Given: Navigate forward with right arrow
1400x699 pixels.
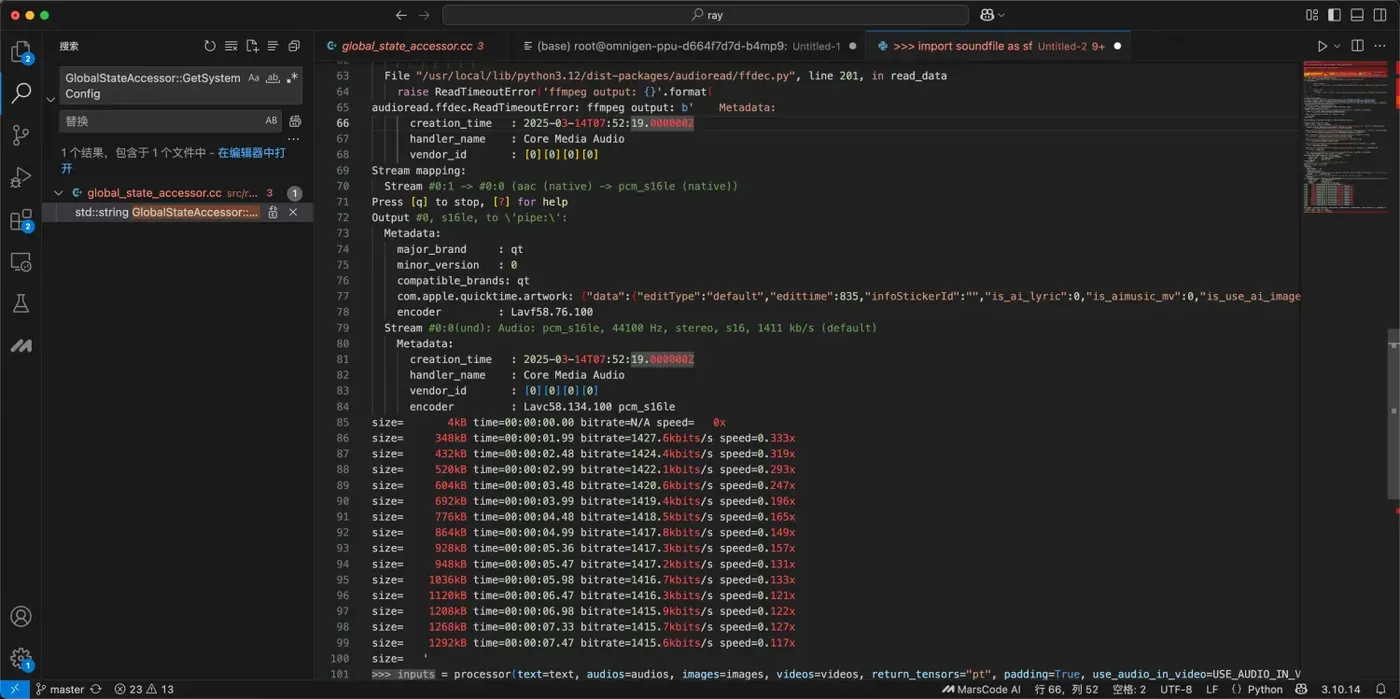Looking at the screenshot, I should (424, 15).
